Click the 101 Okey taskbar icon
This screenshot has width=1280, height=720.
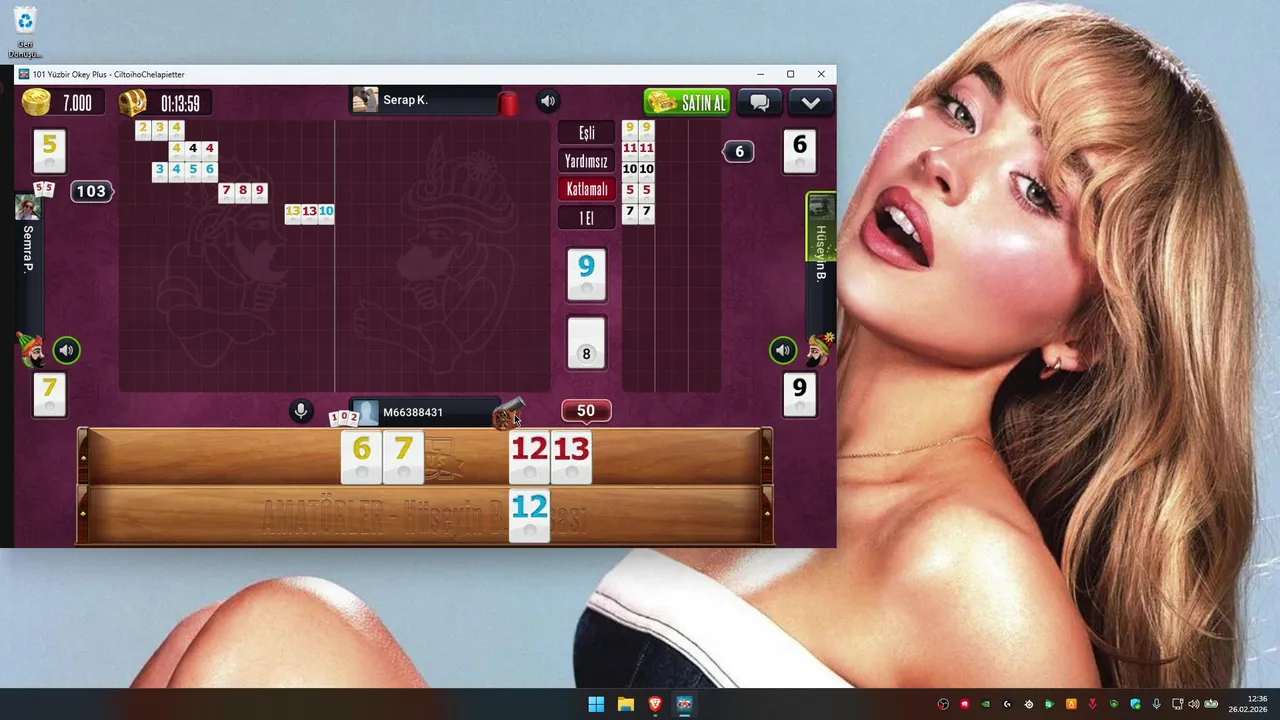(684, 704)
